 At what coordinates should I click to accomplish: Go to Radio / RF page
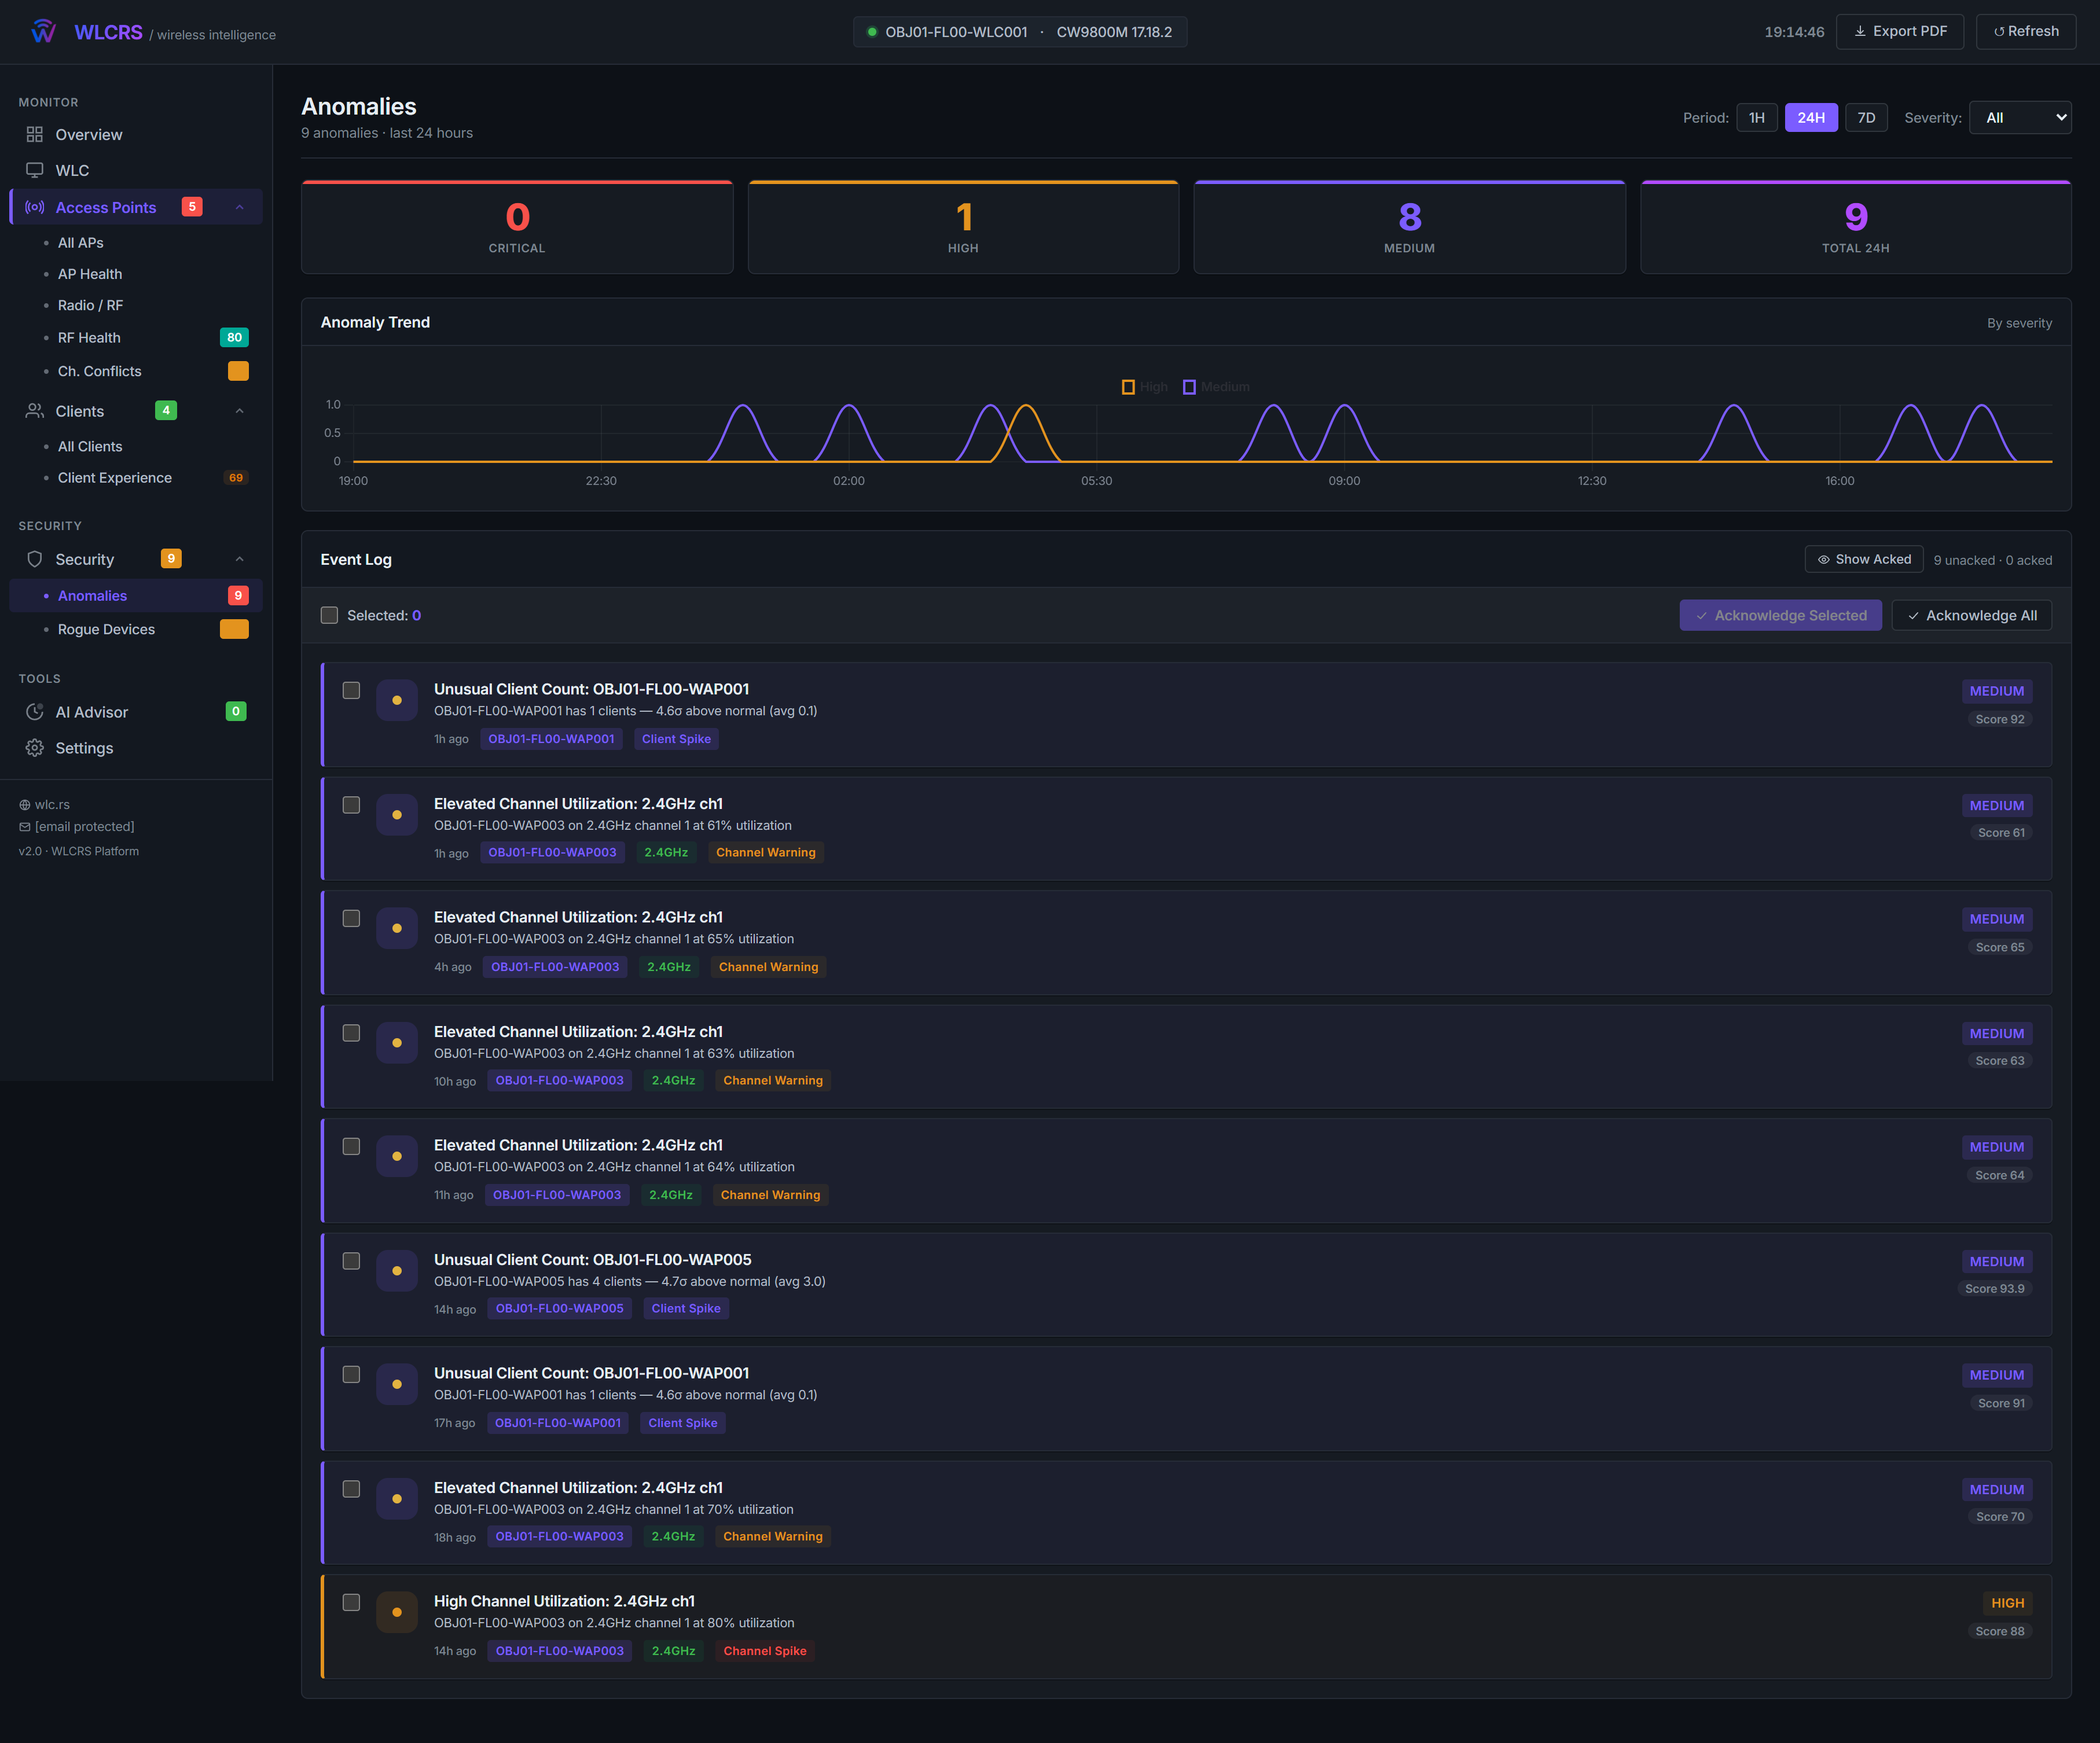[91, 305]
